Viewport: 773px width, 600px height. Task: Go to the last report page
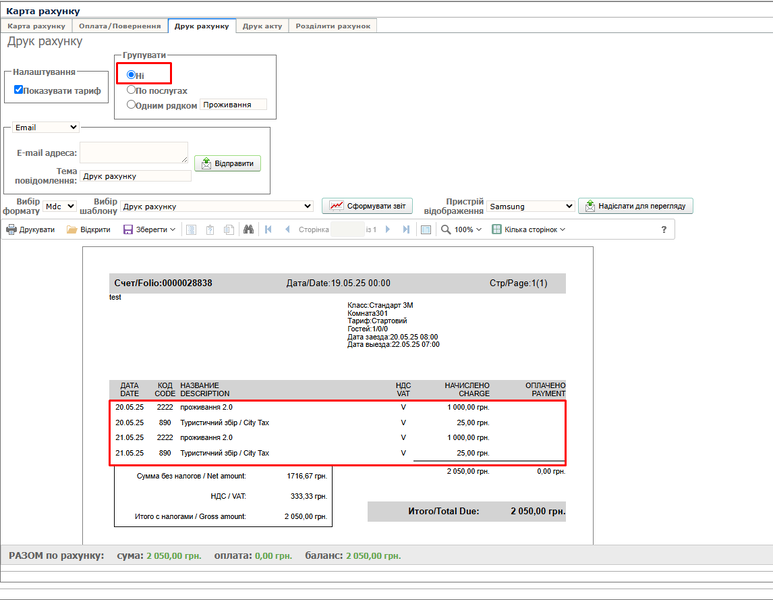(405, 230)
